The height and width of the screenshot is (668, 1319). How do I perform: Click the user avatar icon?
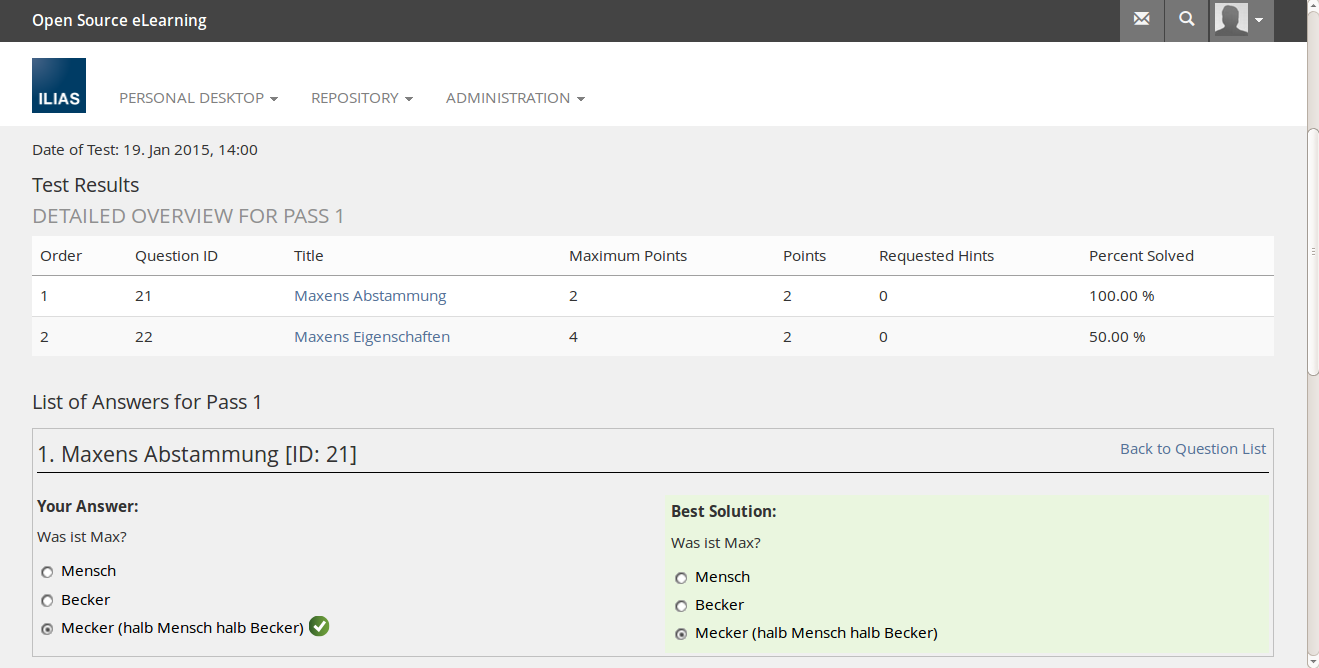pyautogui.click(x=1231, y=20)
